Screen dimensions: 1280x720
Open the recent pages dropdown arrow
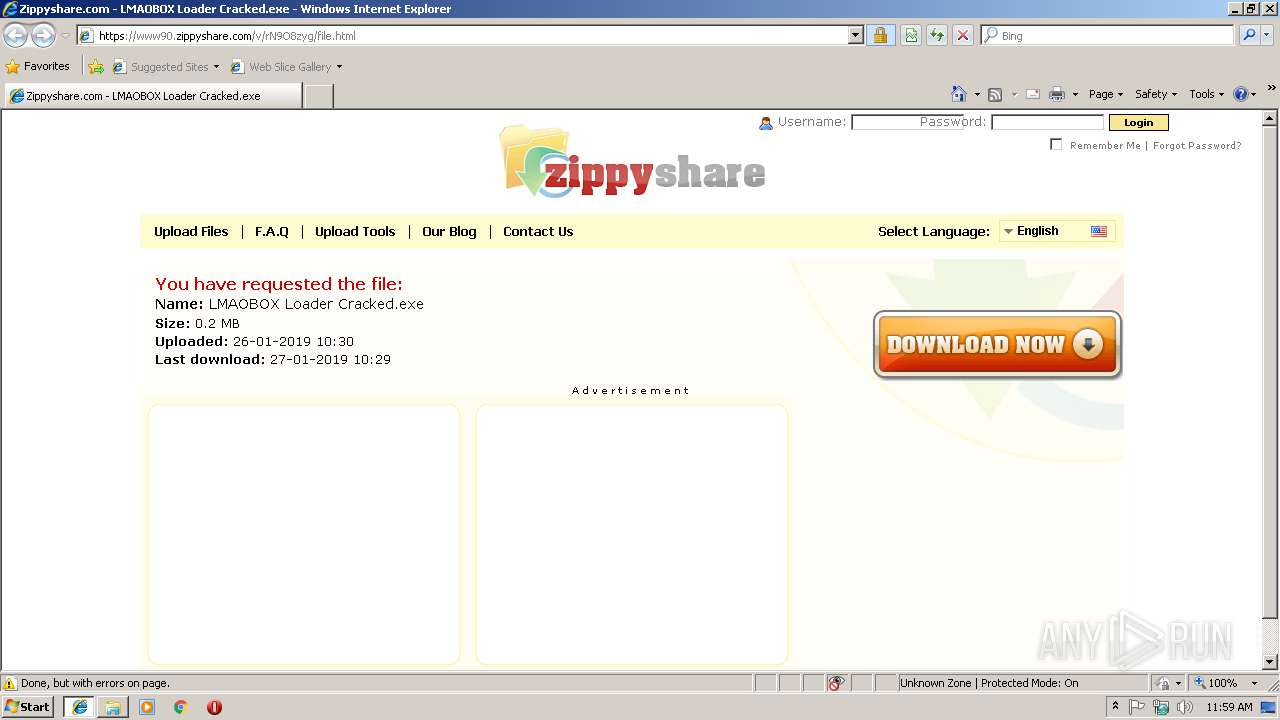point(66,36)
